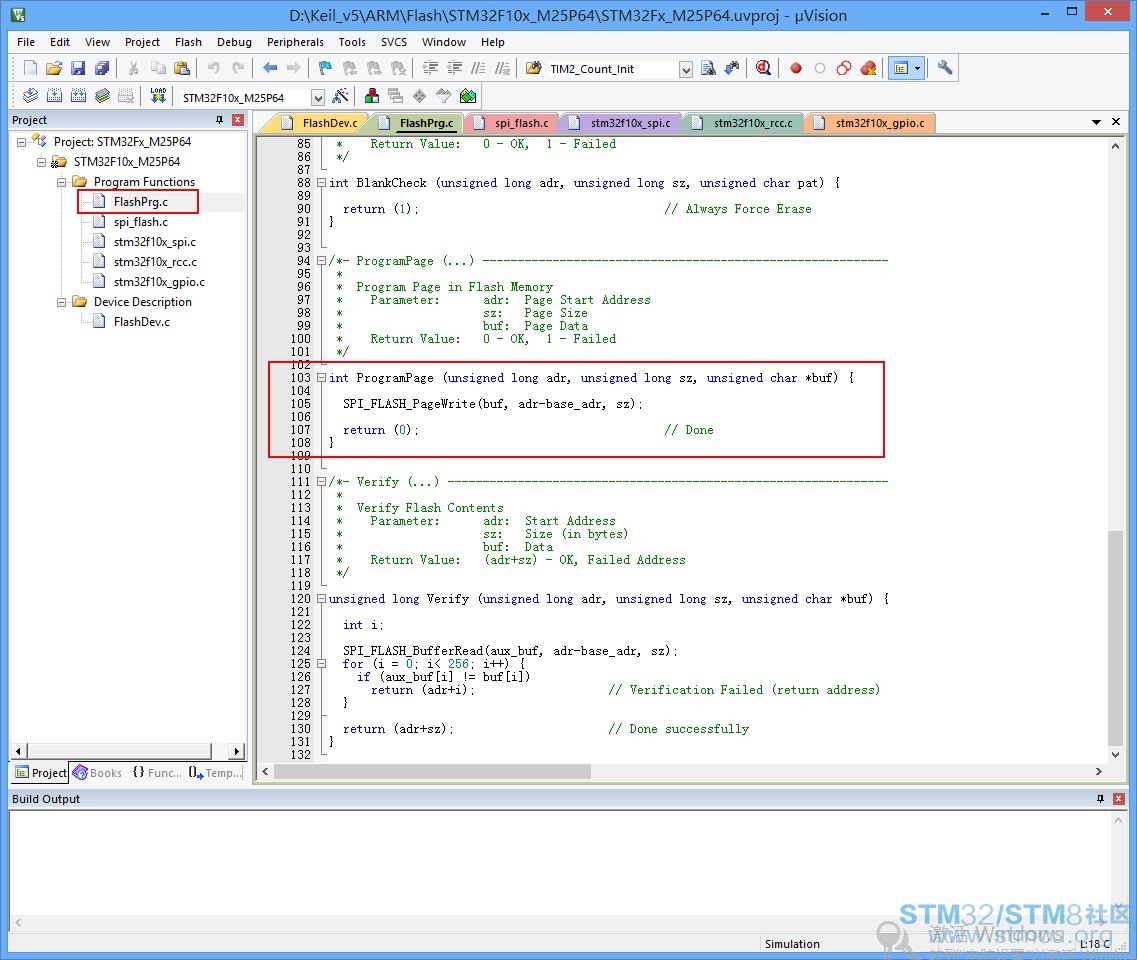Switch to the stm32f10x_rcc.c editor tab

(x=744, y=123)
